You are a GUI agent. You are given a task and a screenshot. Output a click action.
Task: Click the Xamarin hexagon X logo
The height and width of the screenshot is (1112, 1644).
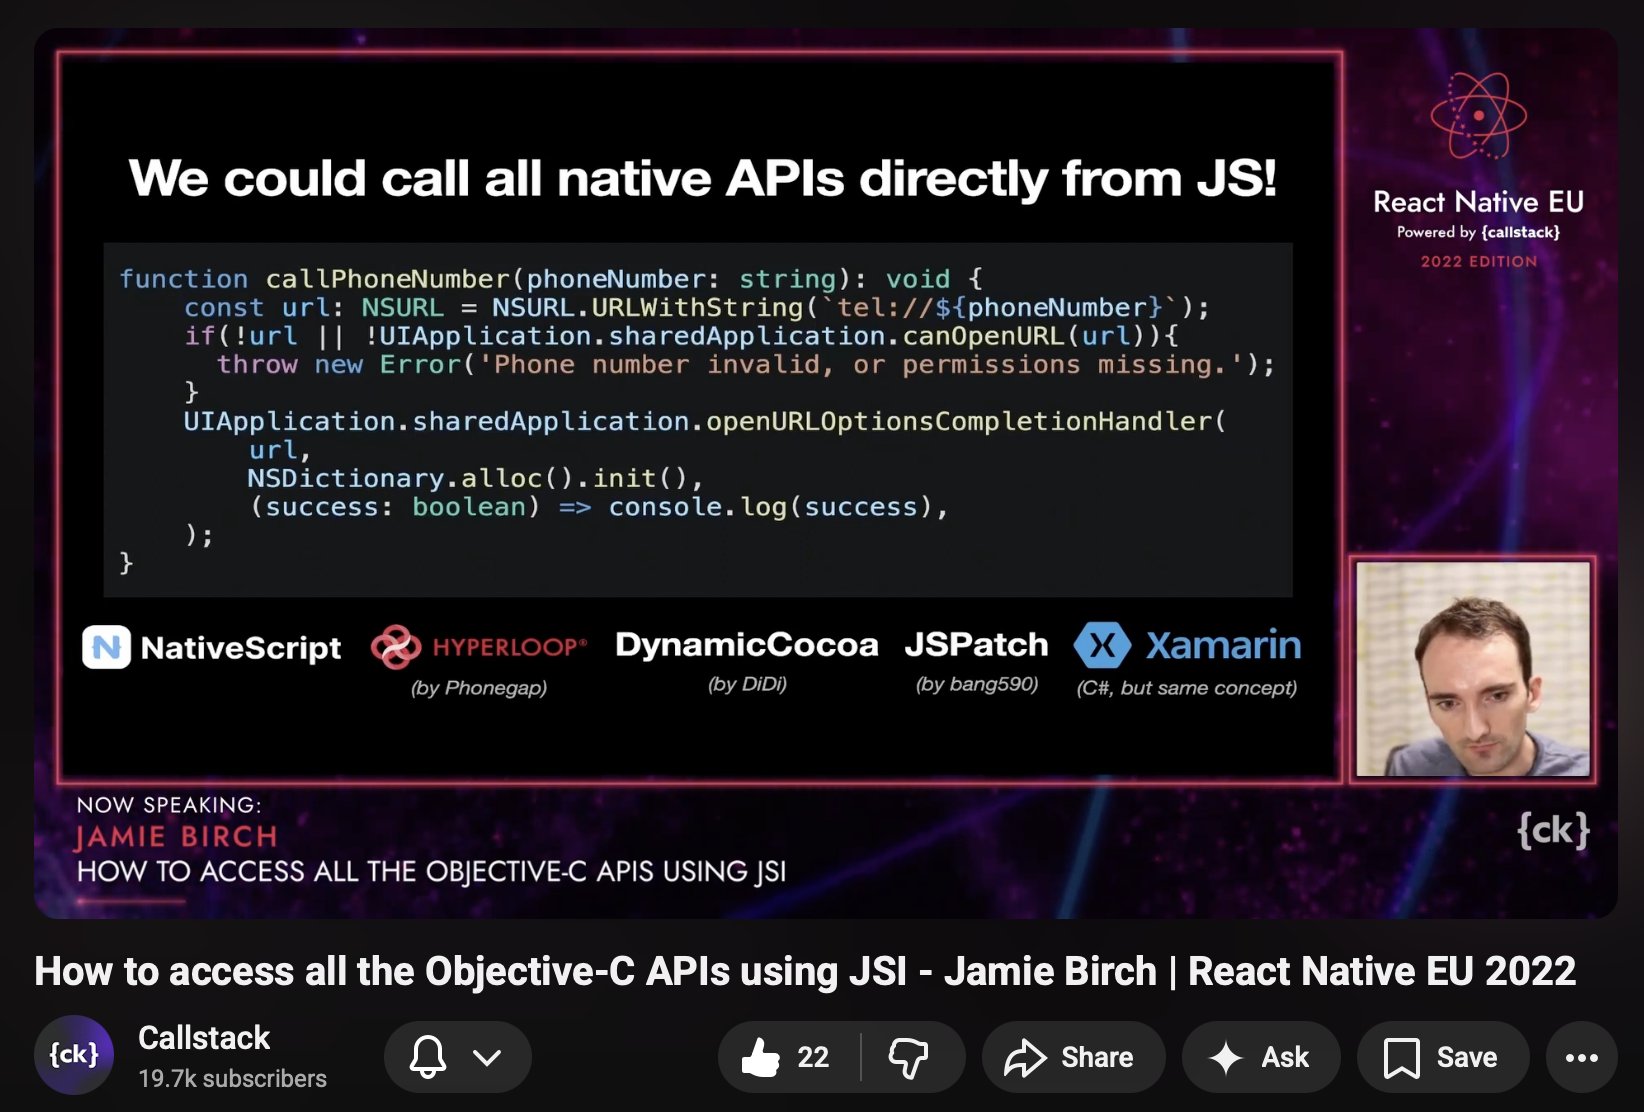click(x=1102, y=645)
